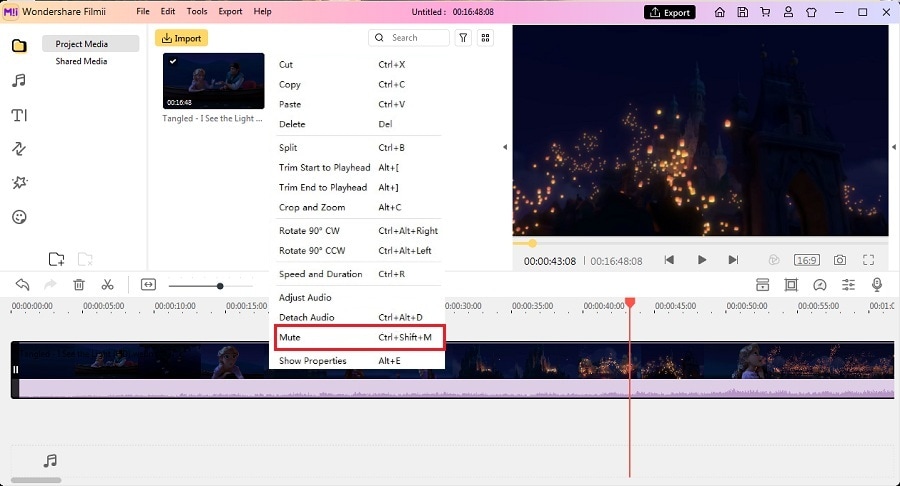900x486 pixels.
Task: Open the Tools menu
Action: (197, 11)
